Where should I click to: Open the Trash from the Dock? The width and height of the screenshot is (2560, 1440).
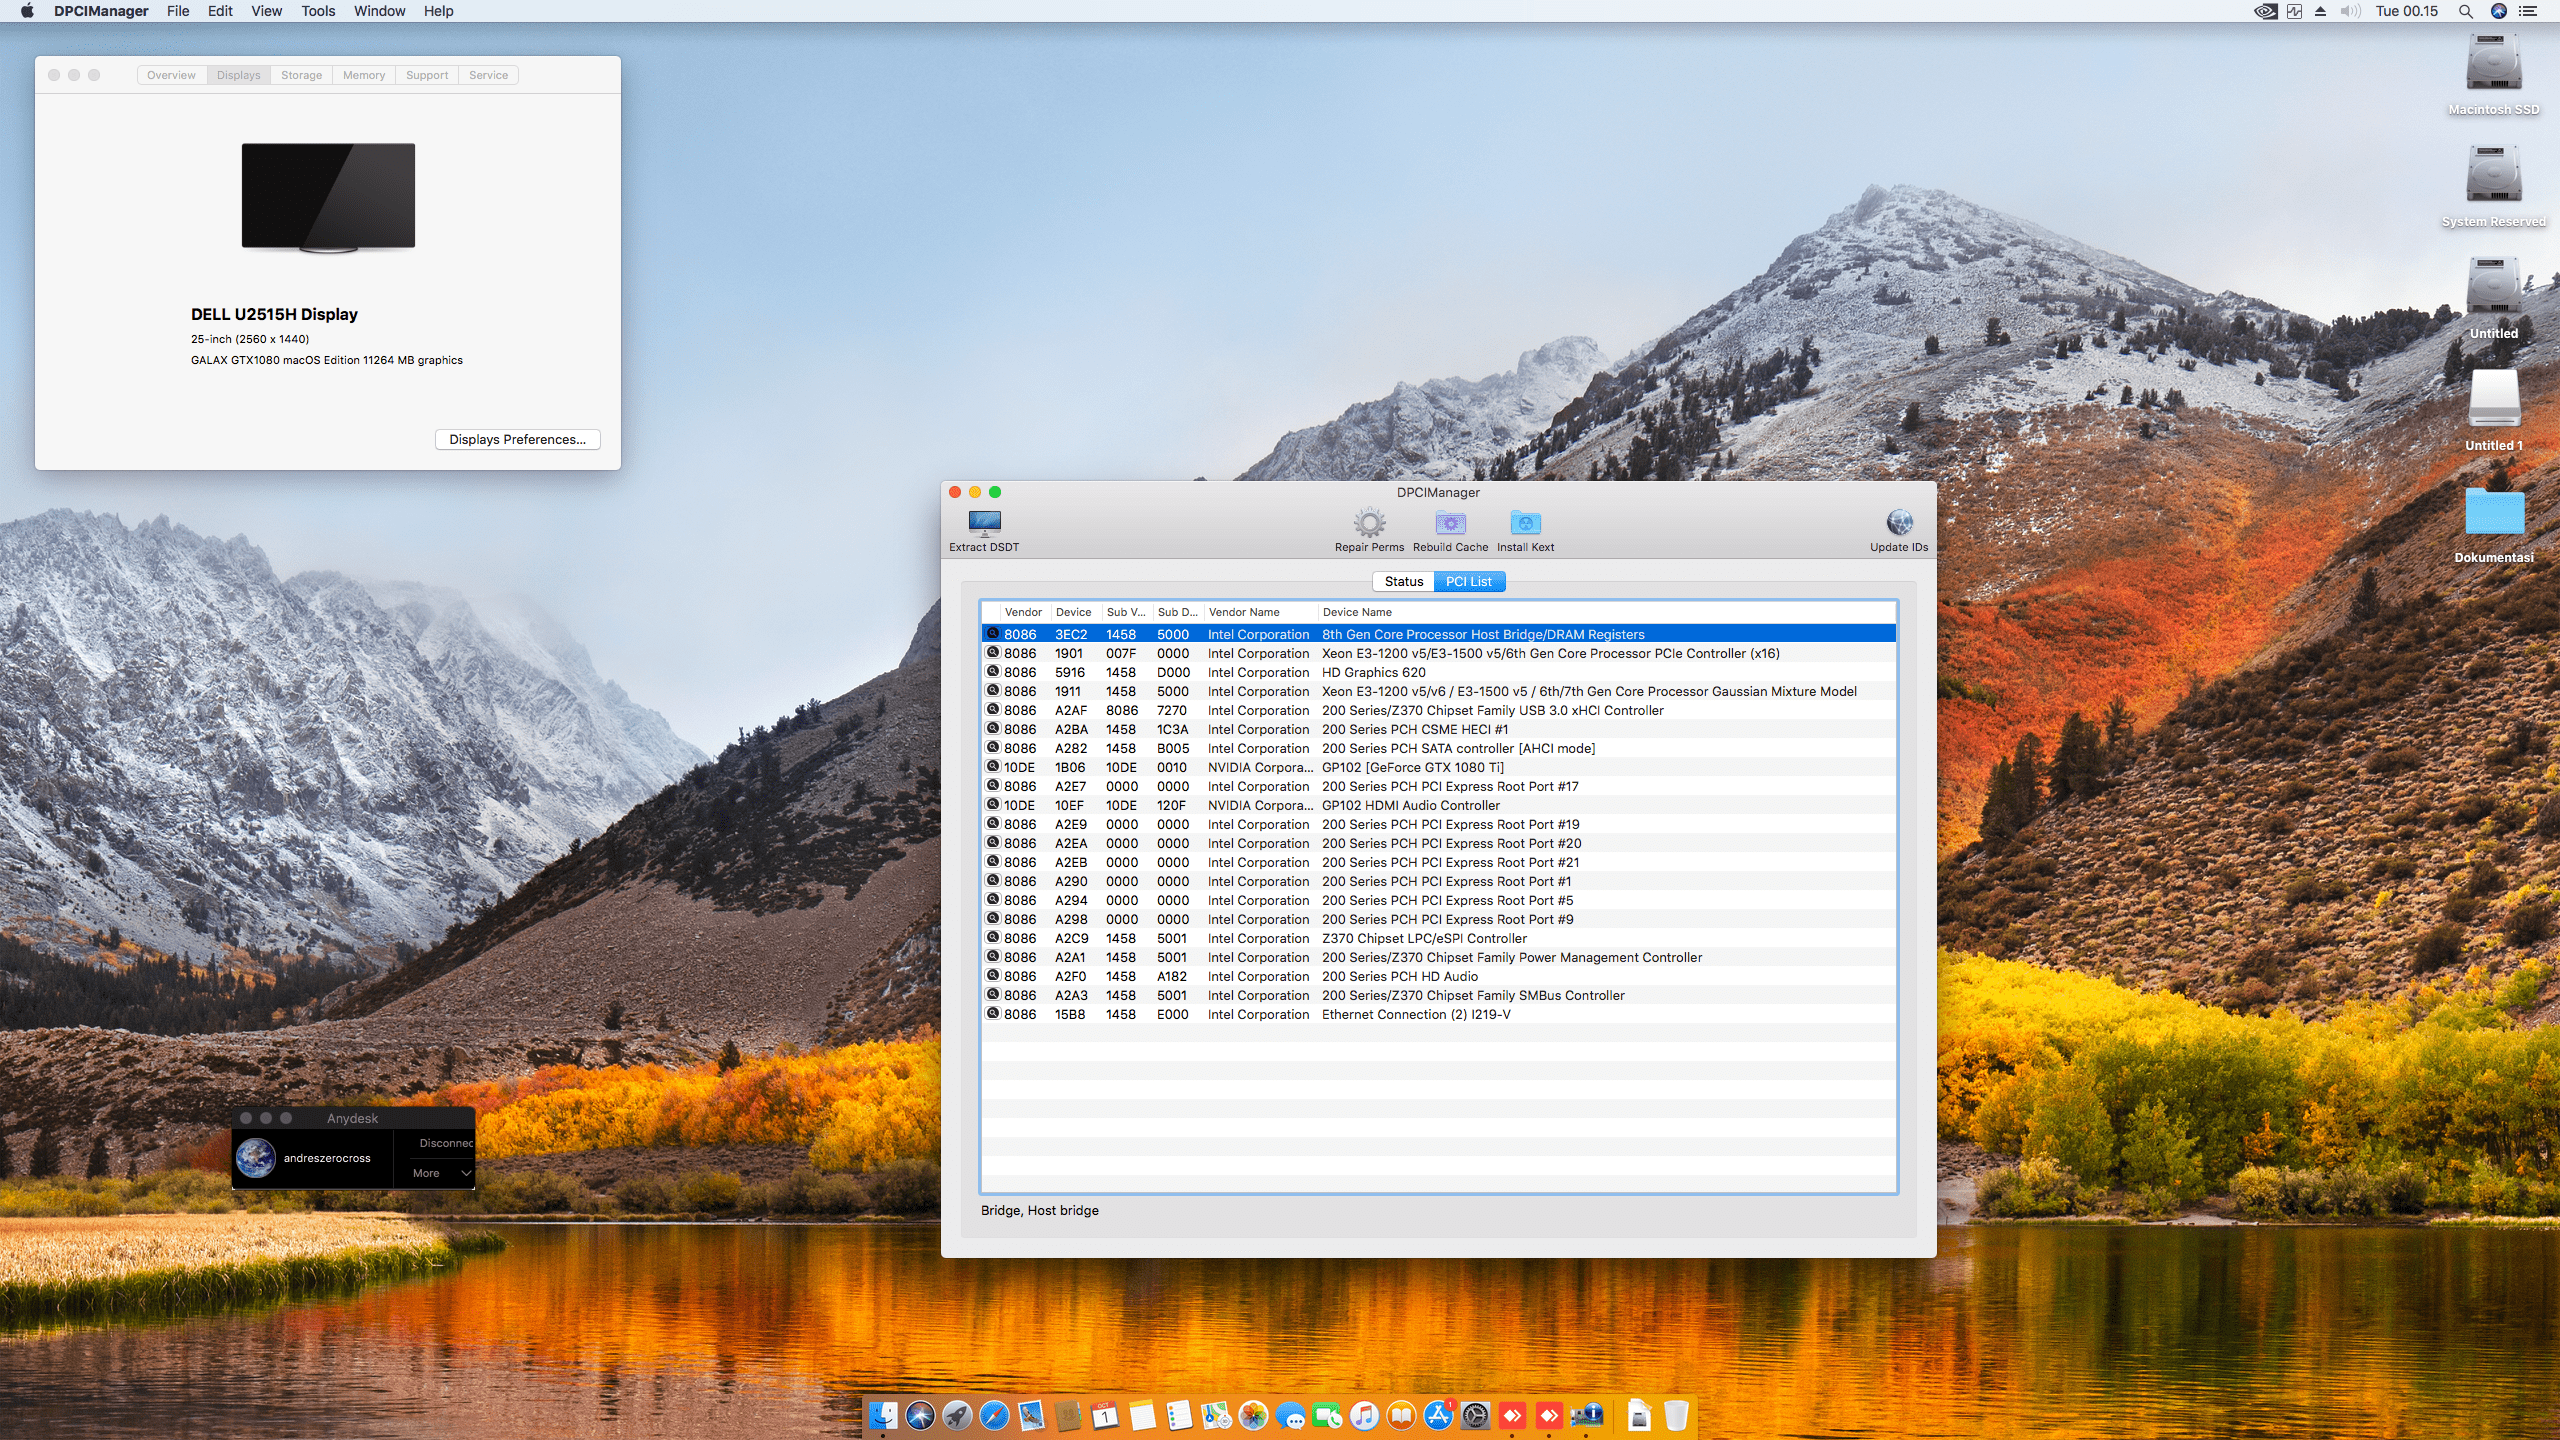click(x=1677, y=1415)
